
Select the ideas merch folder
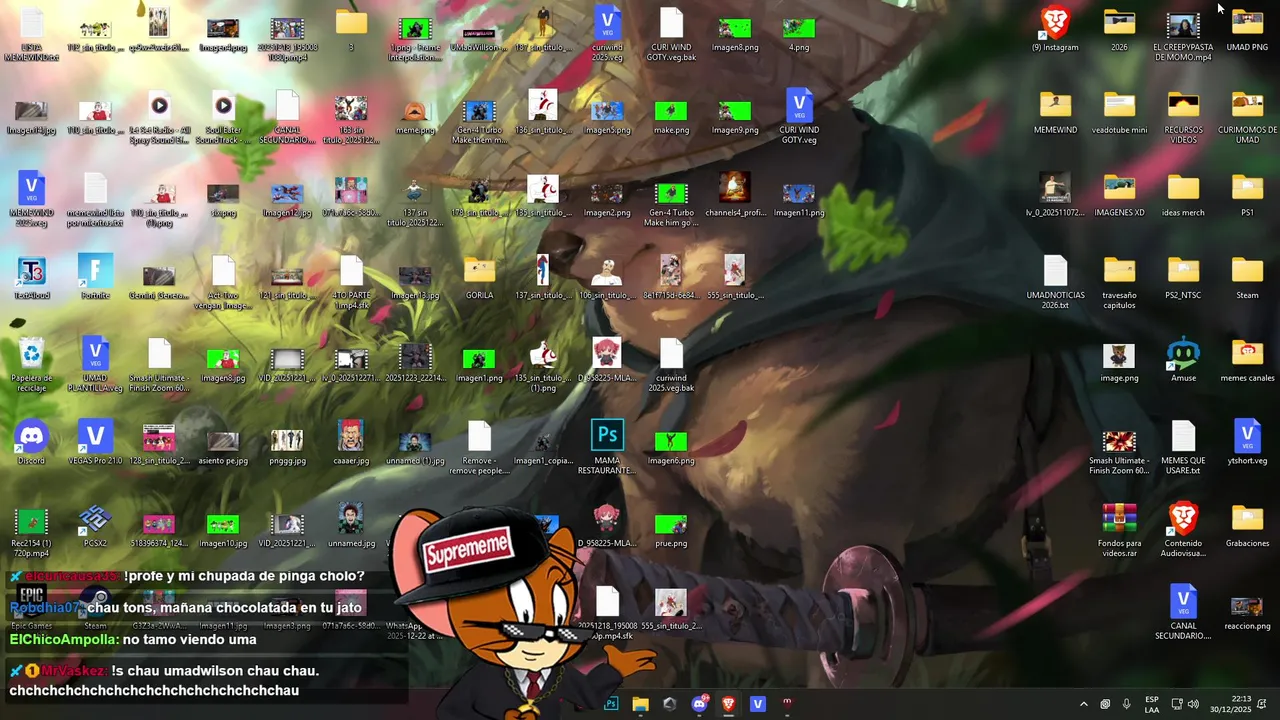(x=1183, y=195)
